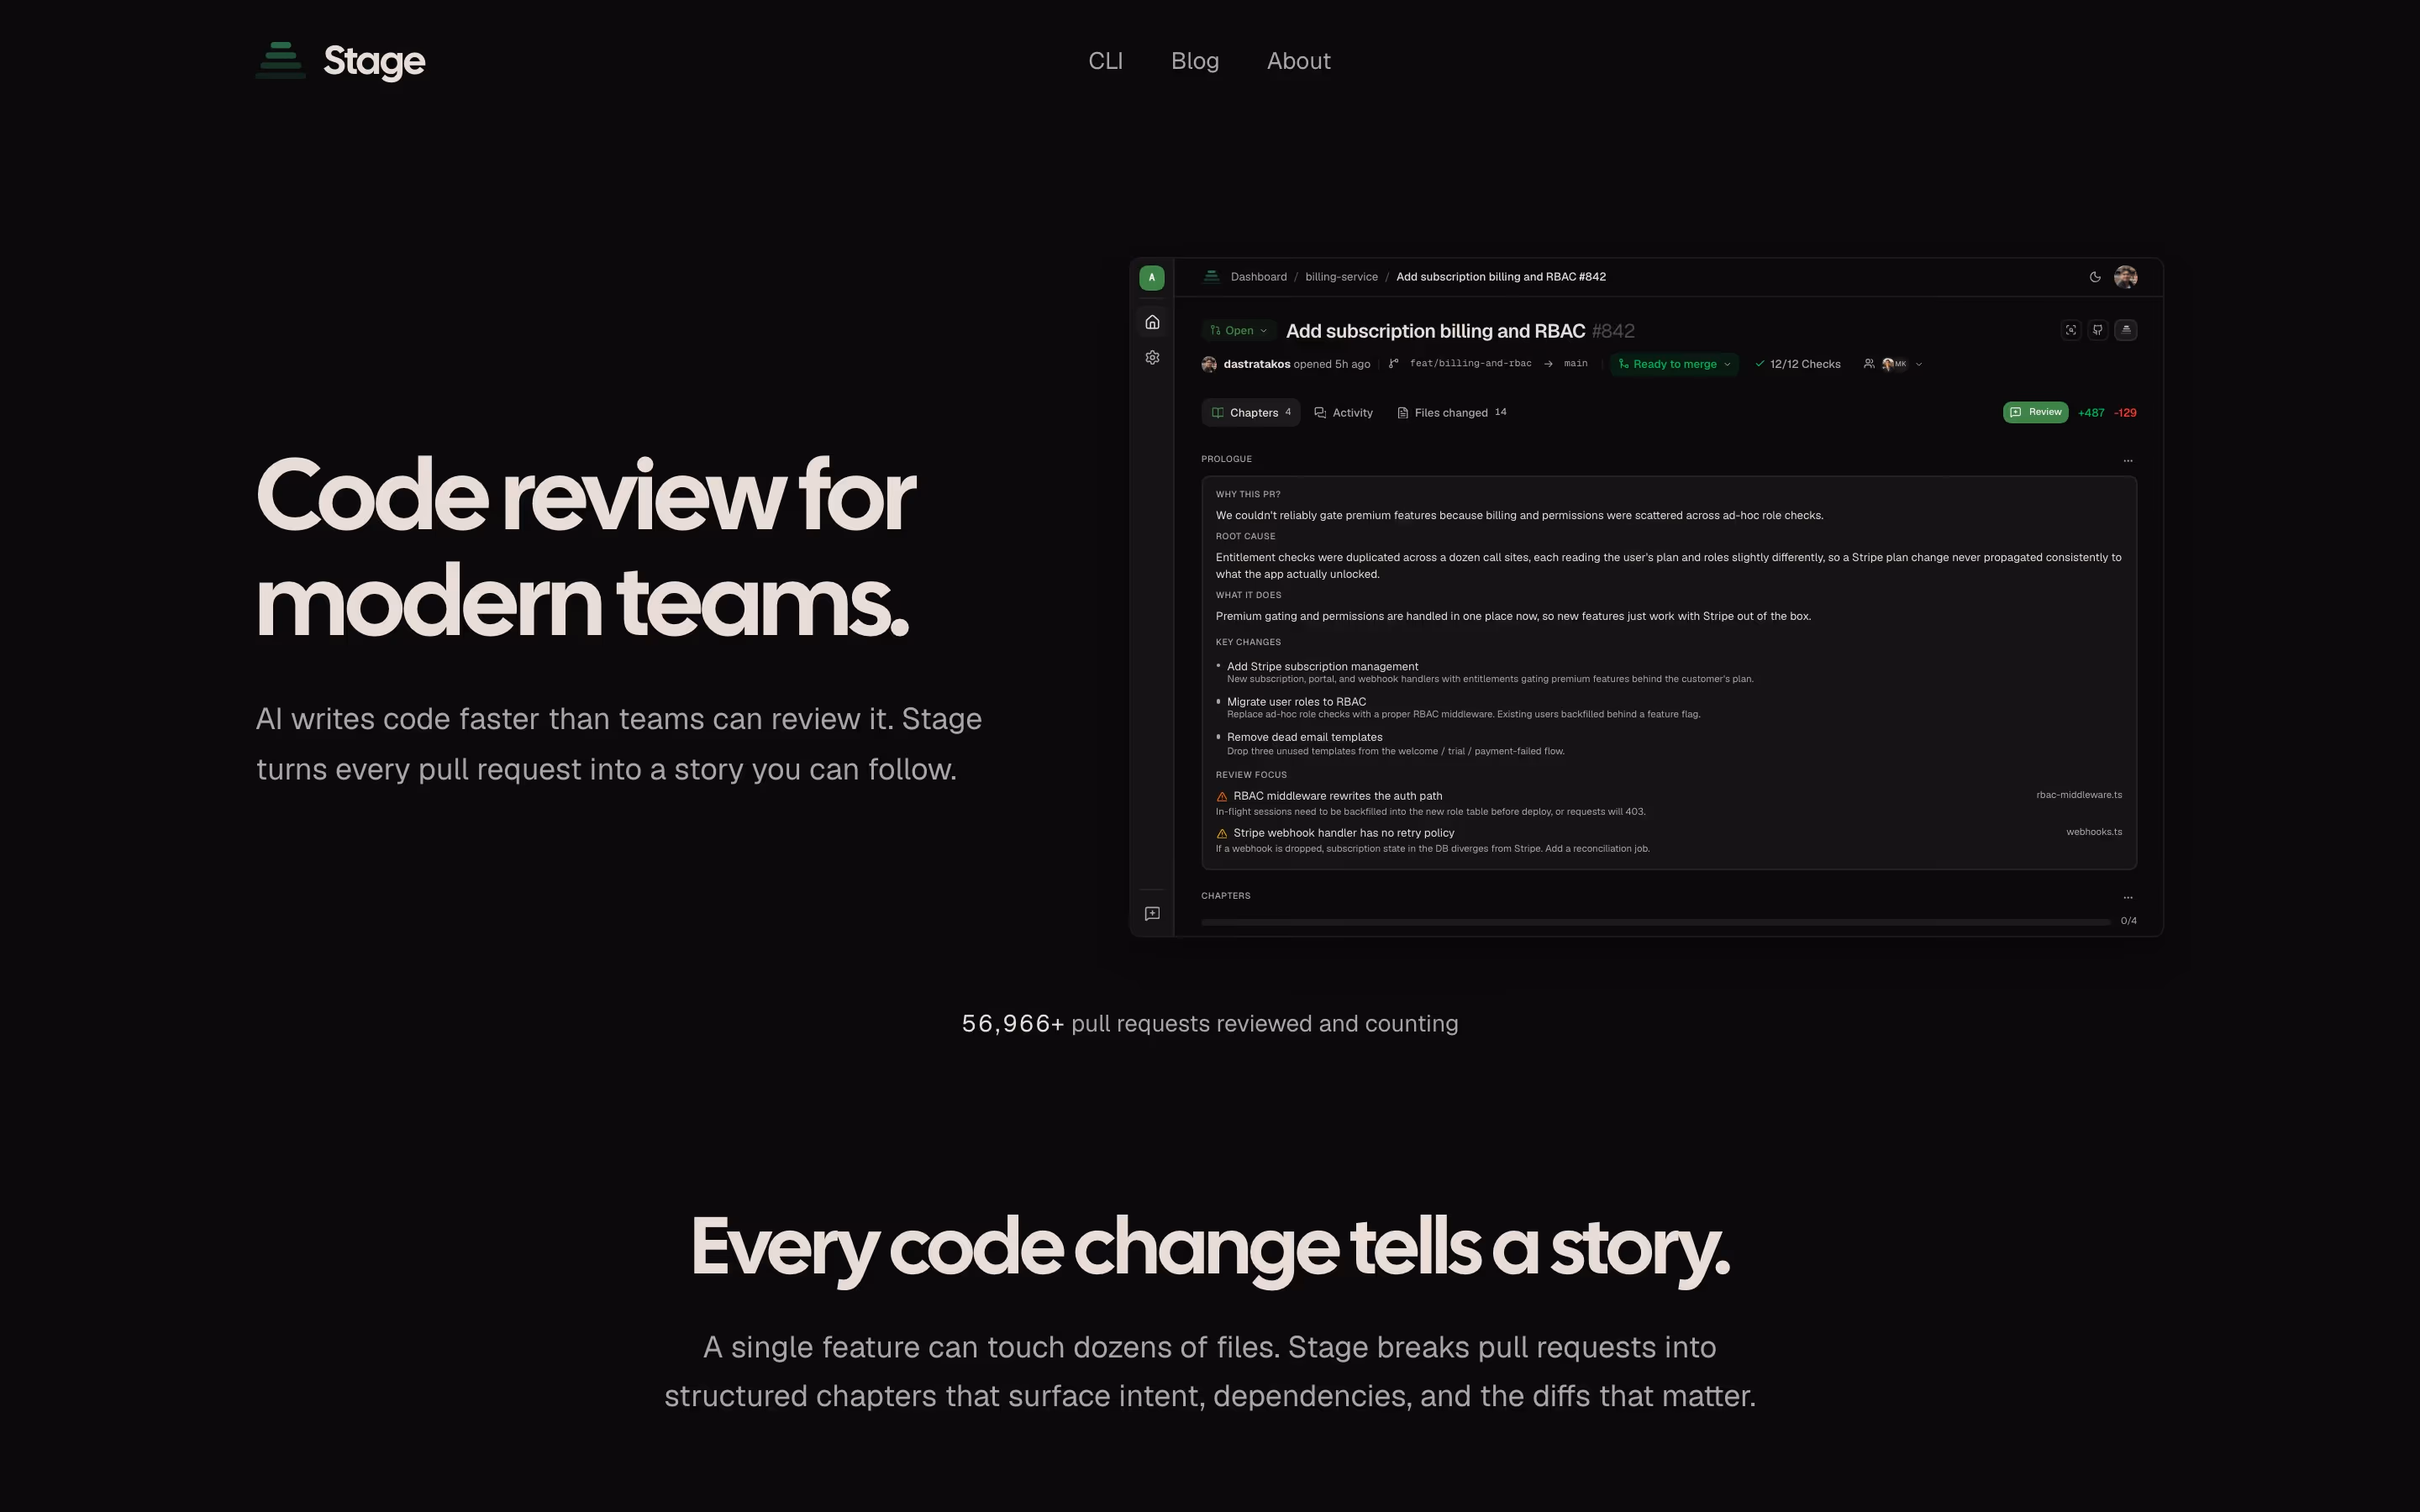Open the home icon in app sidebar
Image resolution: width=2420 pixels, height=1512 pixels.
pyautogui.click(x=1152, y=322)
